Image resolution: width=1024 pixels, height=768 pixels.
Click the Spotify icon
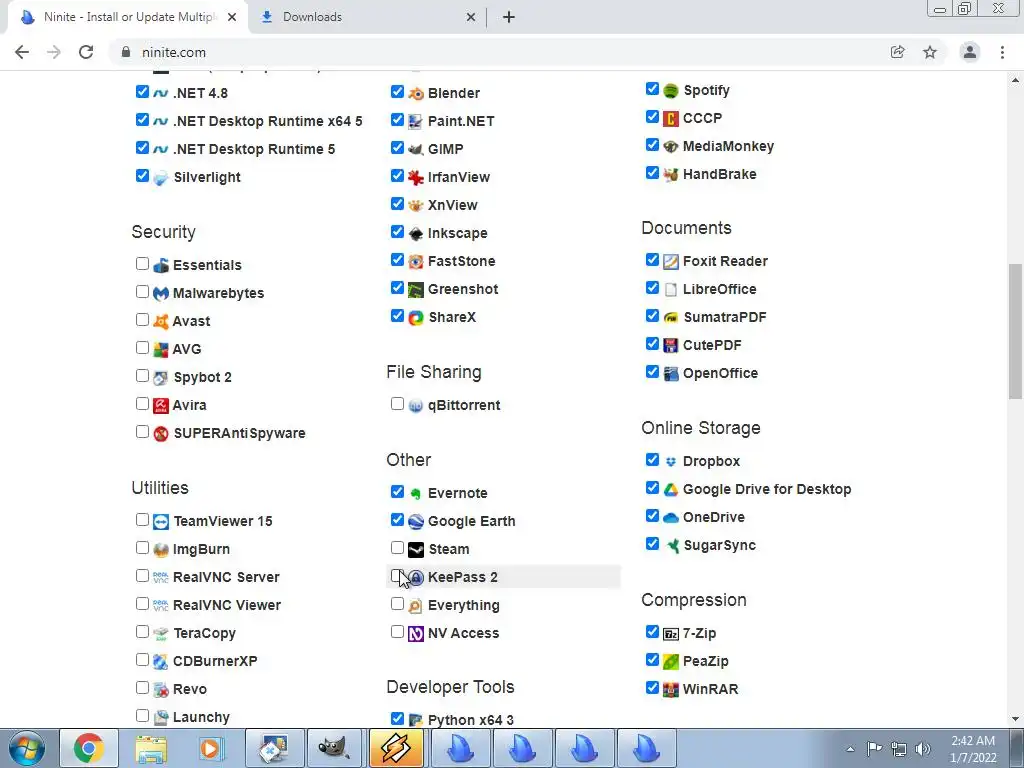(x=671, y=91)
